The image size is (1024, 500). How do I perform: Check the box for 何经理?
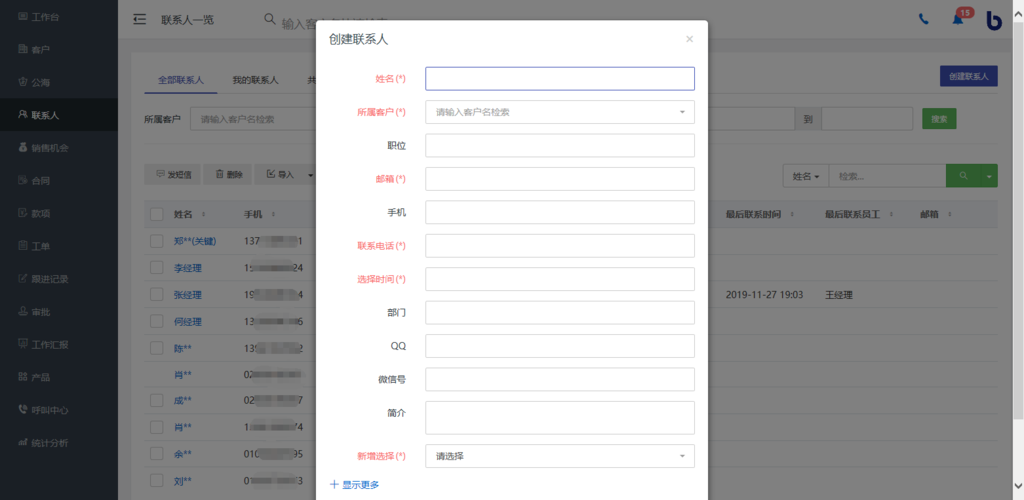click(157, 321)
